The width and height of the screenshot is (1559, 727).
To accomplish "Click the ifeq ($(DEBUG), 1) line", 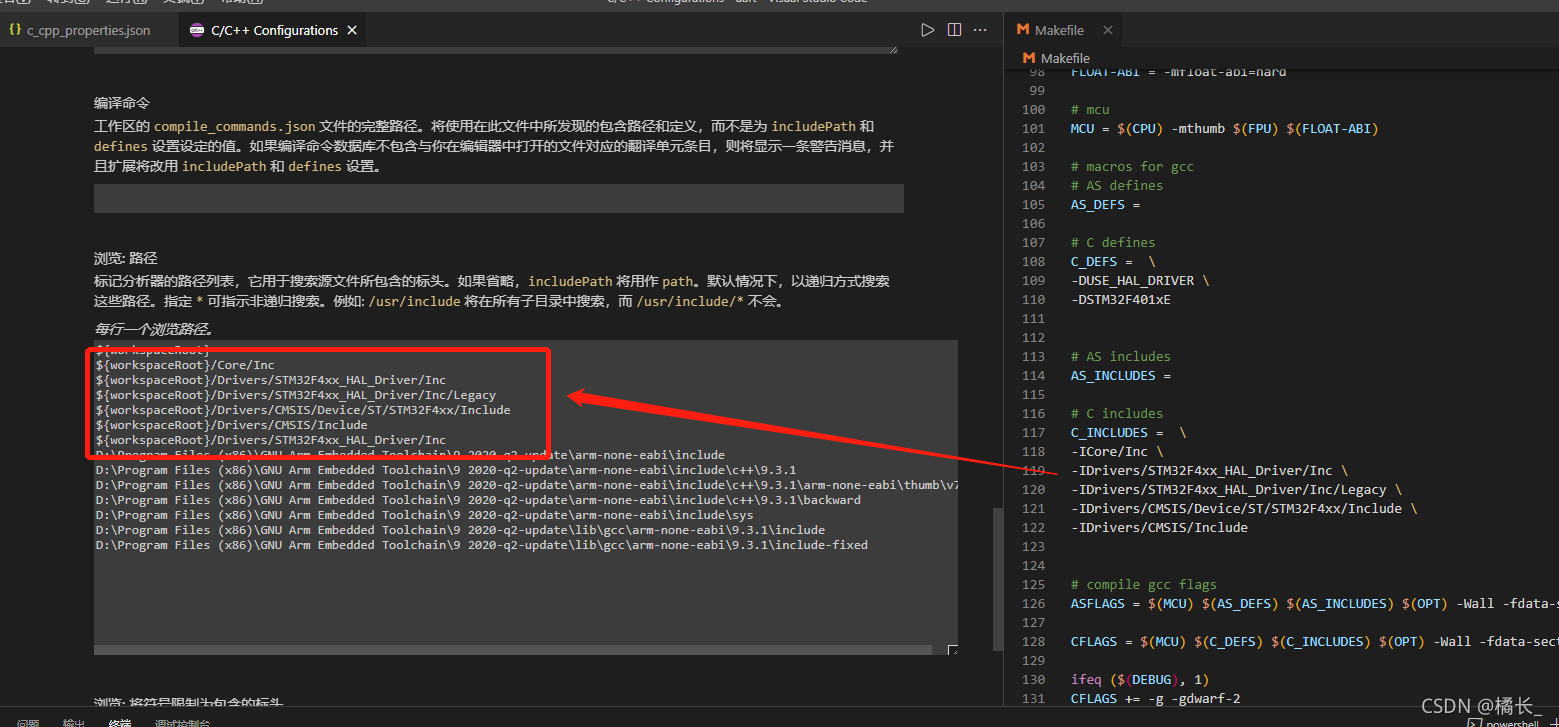I will 1139,679.
